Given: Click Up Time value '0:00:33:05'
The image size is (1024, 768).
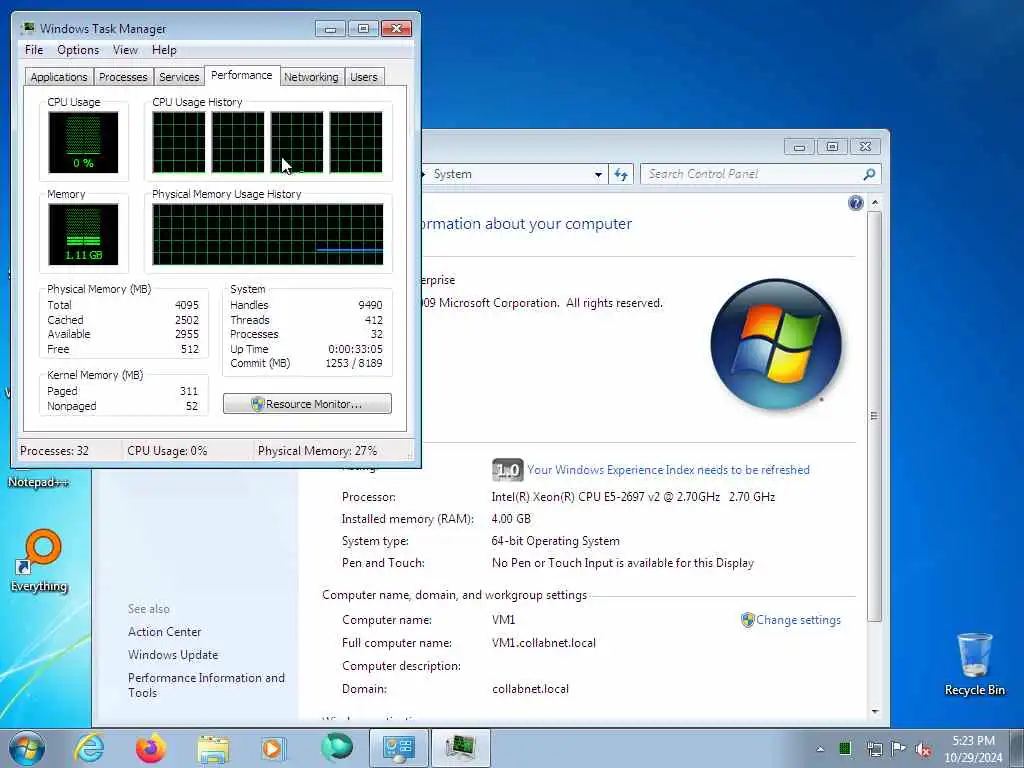Looking at the screenshot, I should [x=355, y=349].
